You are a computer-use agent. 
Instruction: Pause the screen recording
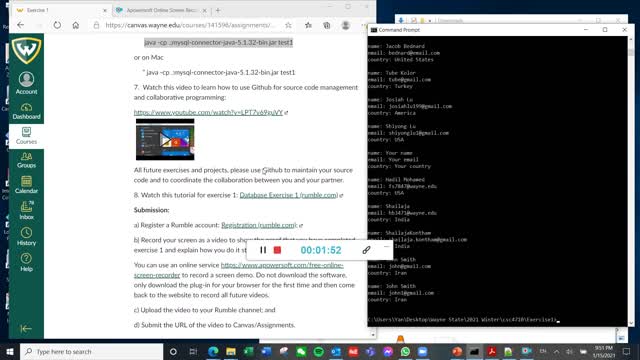263,250
